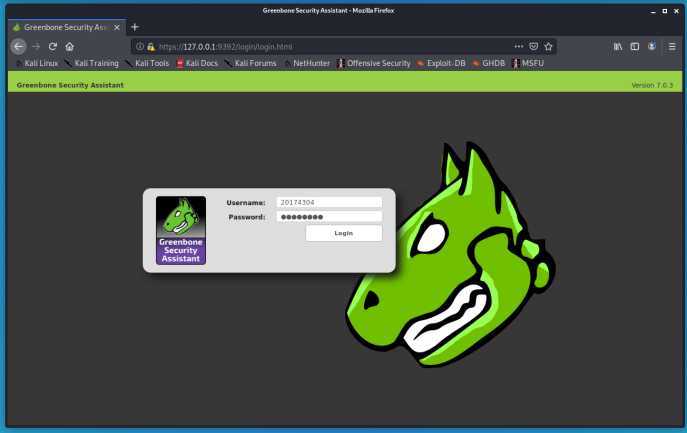The height and width of the screenshot is (433, 687).
Task: Open the Firefox account icon
Action: 652,46
